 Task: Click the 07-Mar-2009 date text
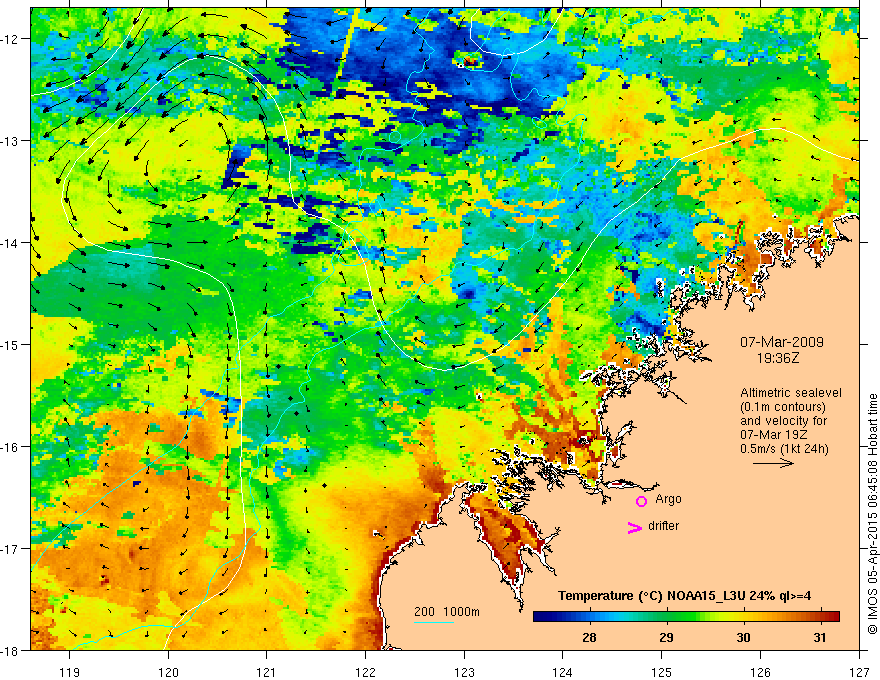[782, 342]
